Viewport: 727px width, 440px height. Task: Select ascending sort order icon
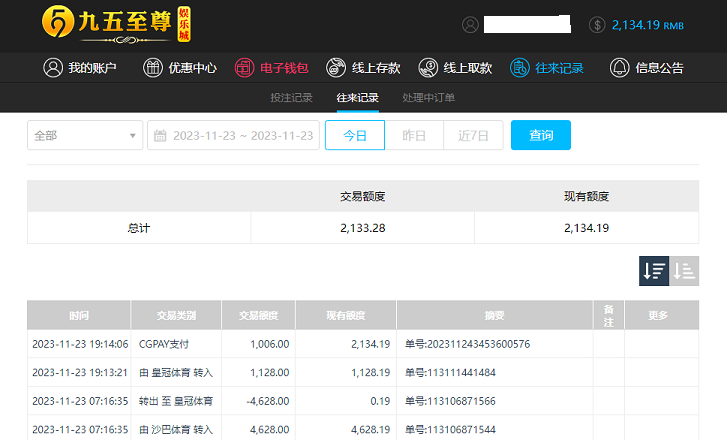(684, 271)
